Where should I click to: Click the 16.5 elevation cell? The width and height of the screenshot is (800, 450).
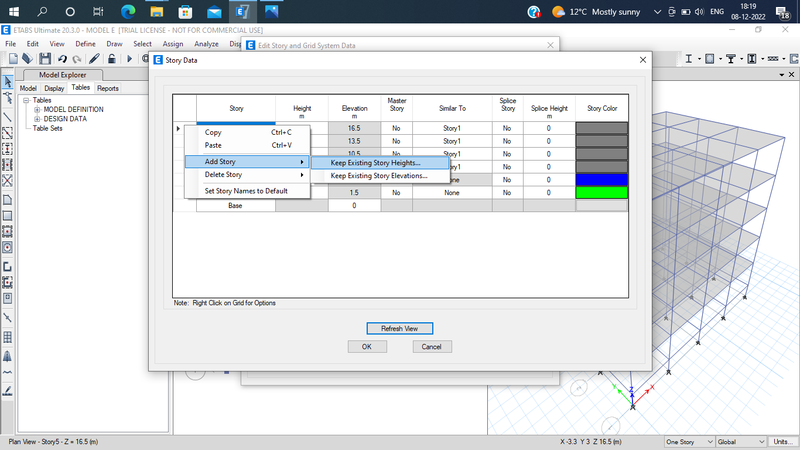click(x=354, y=128)
